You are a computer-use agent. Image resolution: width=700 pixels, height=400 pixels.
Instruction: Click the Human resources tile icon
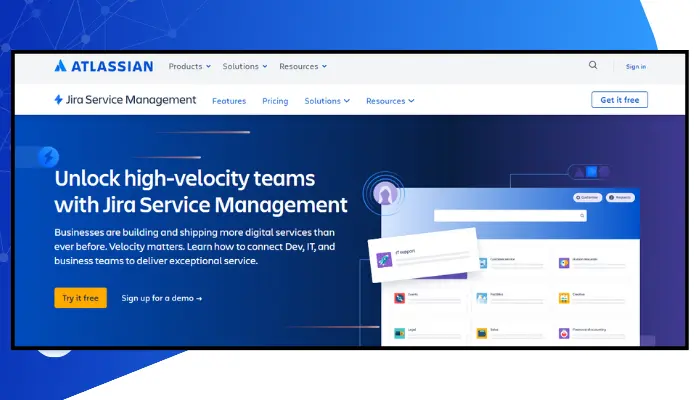coord(564,263)
